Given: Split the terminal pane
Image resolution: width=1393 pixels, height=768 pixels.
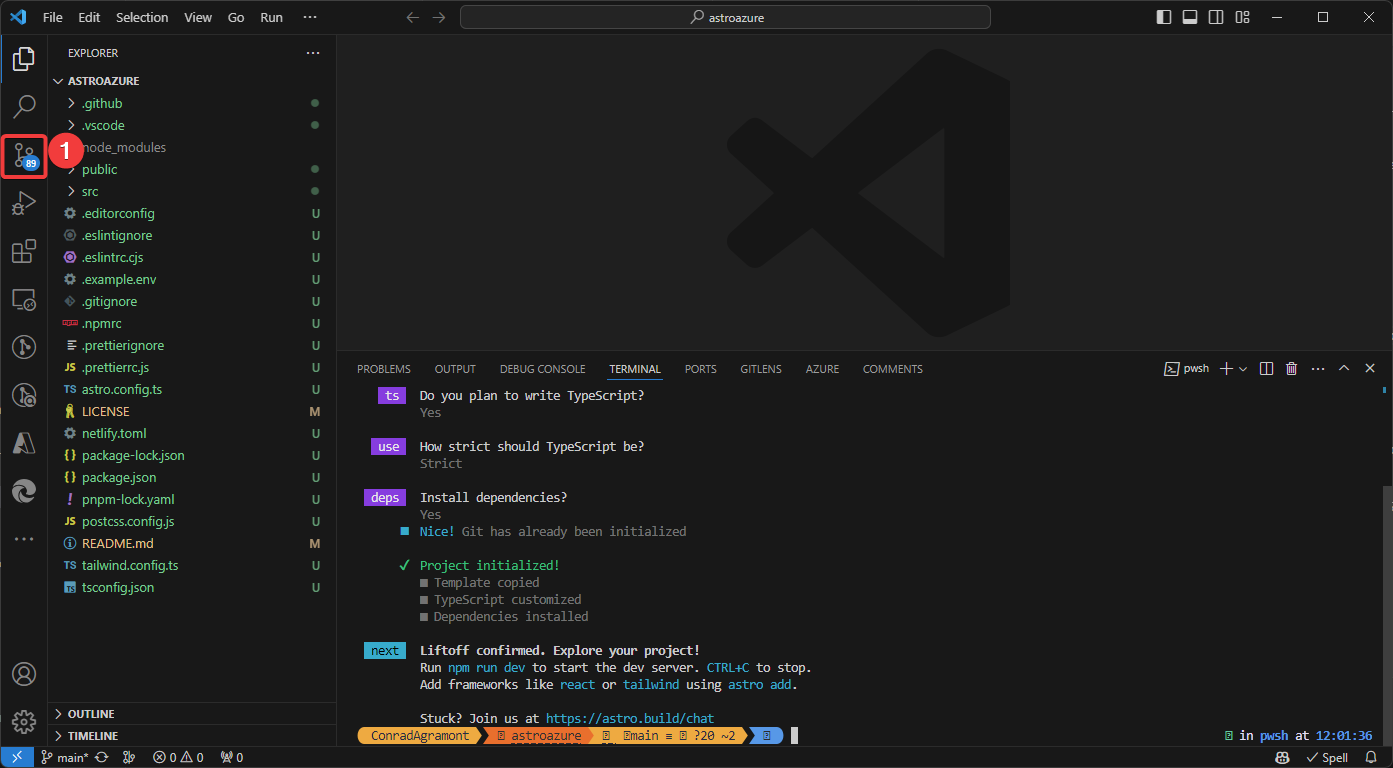Looking at the screenshot, I should 1266,368.
